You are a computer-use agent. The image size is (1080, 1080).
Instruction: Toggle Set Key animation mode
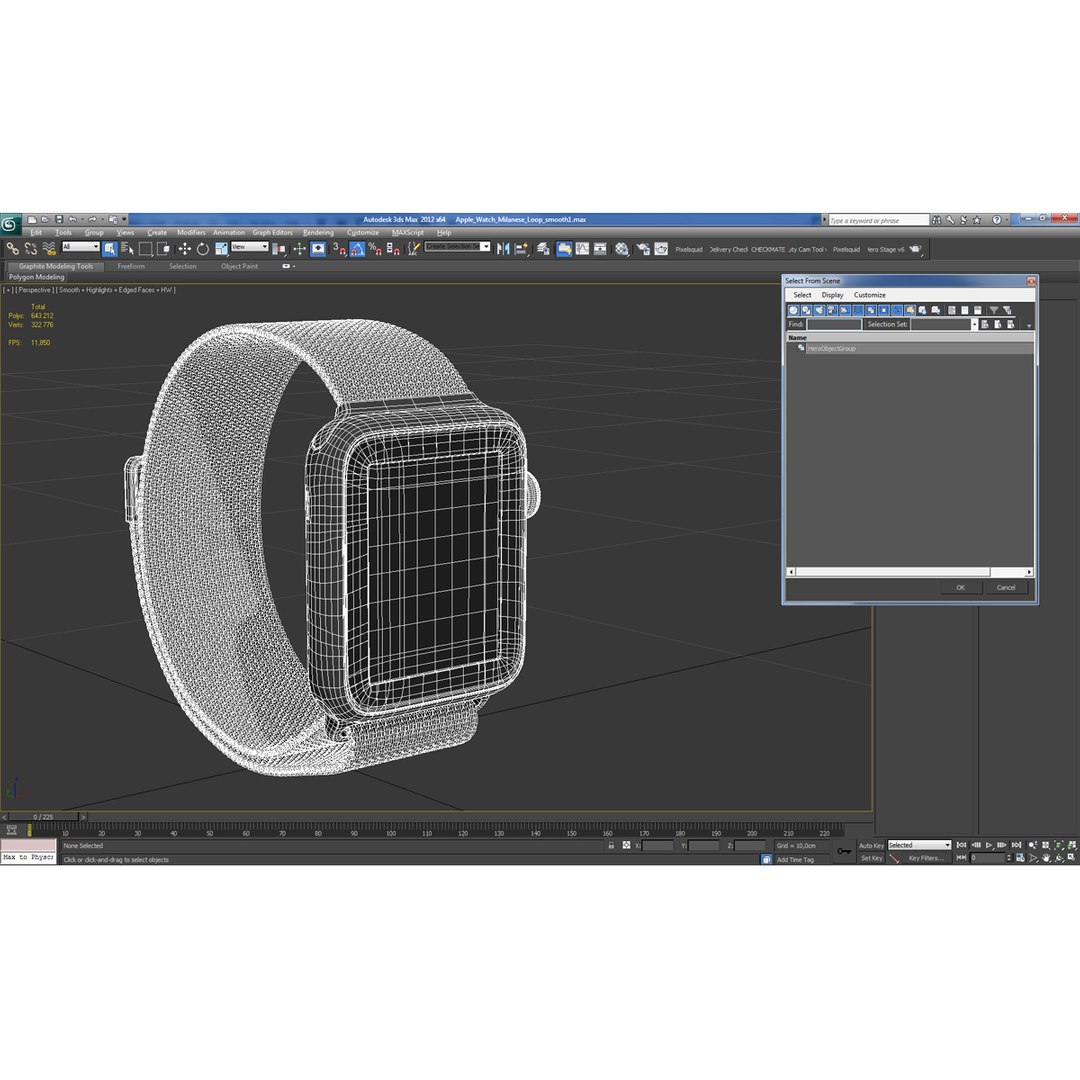[871, 858]
